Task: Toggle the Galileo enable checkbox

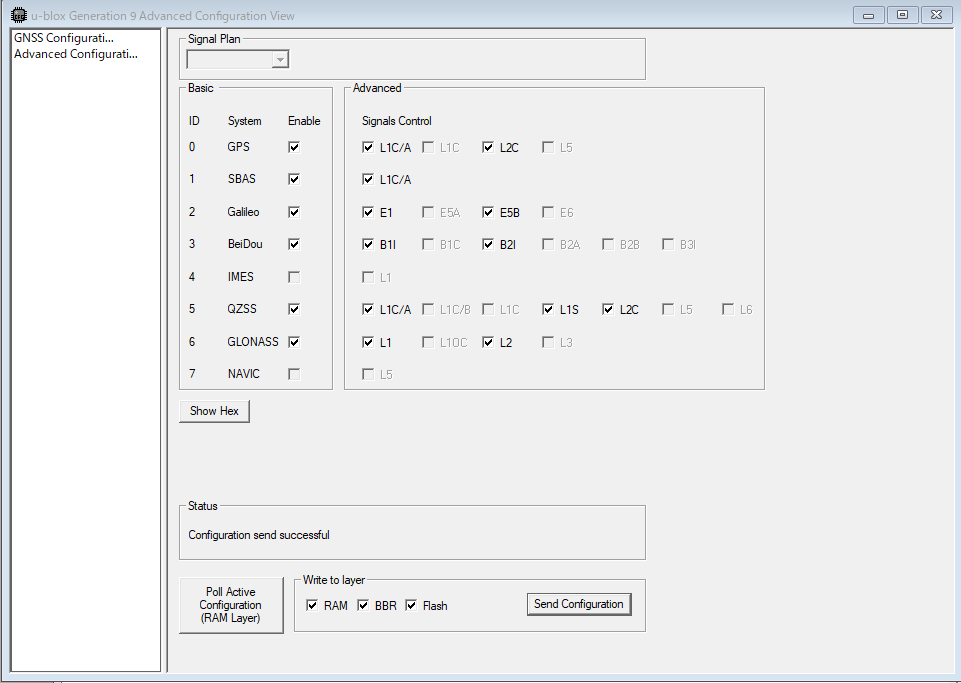Action: [x=294, y=212]
